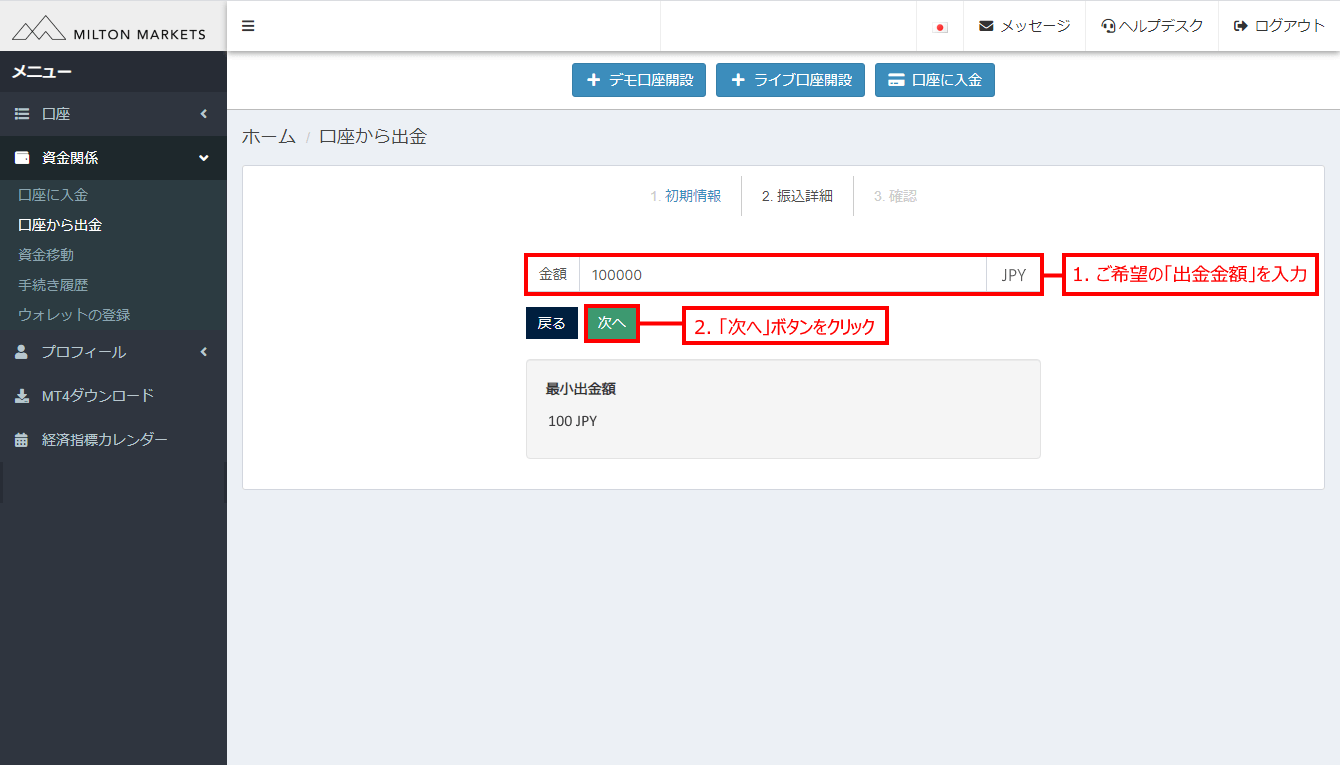Click the デモ口座開設 button
Screen dimensions: 1340x765
pos(639,80)
